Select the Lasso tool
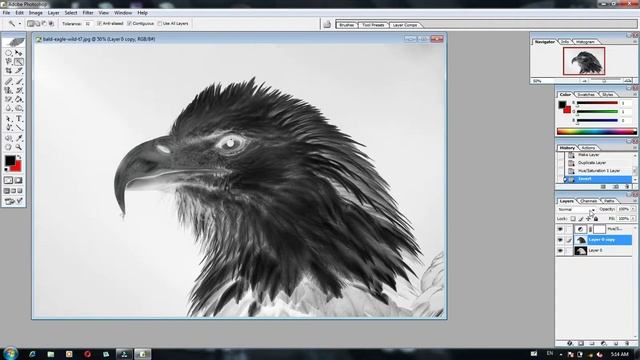This screenshot has height=360, width=640. pos(8,62)
